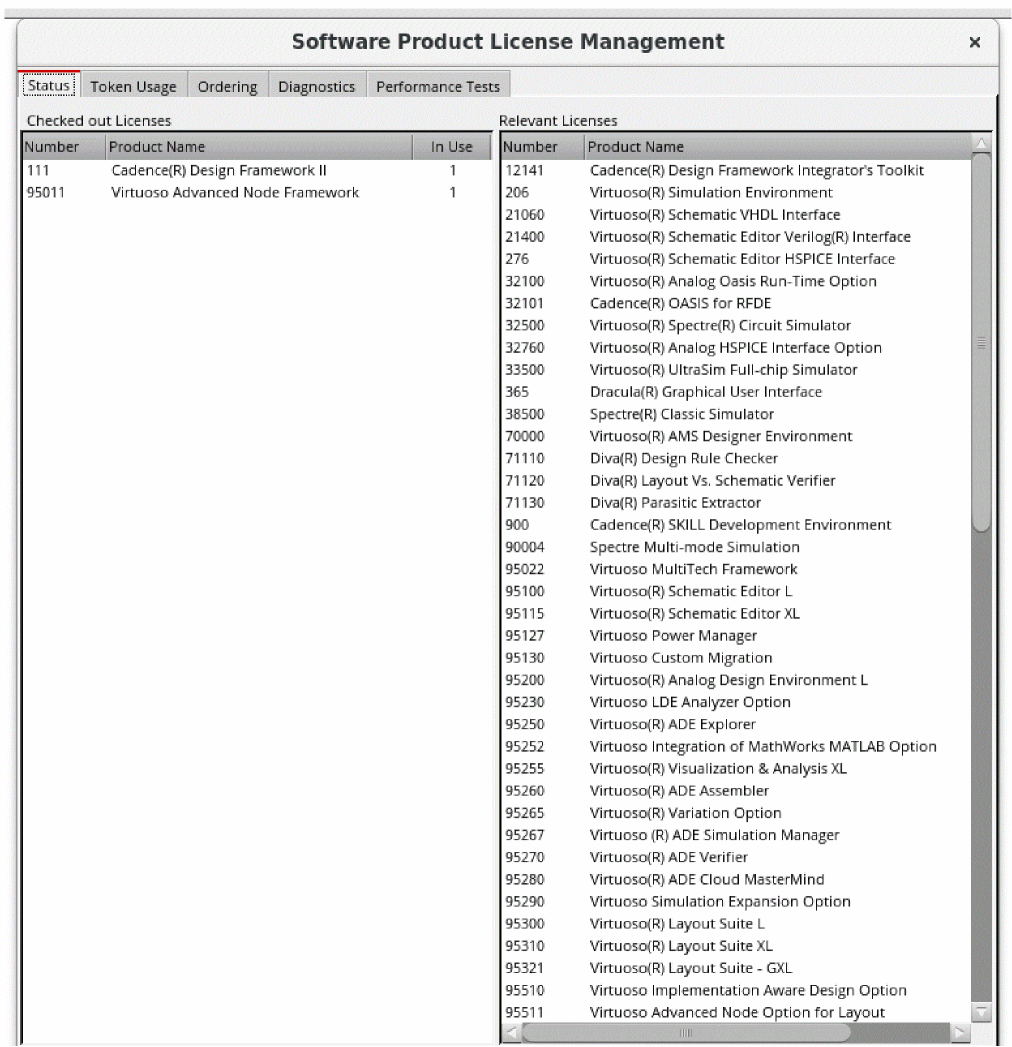Screen dimensions: 1012x1047
Task: Click the Status tab
Action: click(48, 87)
